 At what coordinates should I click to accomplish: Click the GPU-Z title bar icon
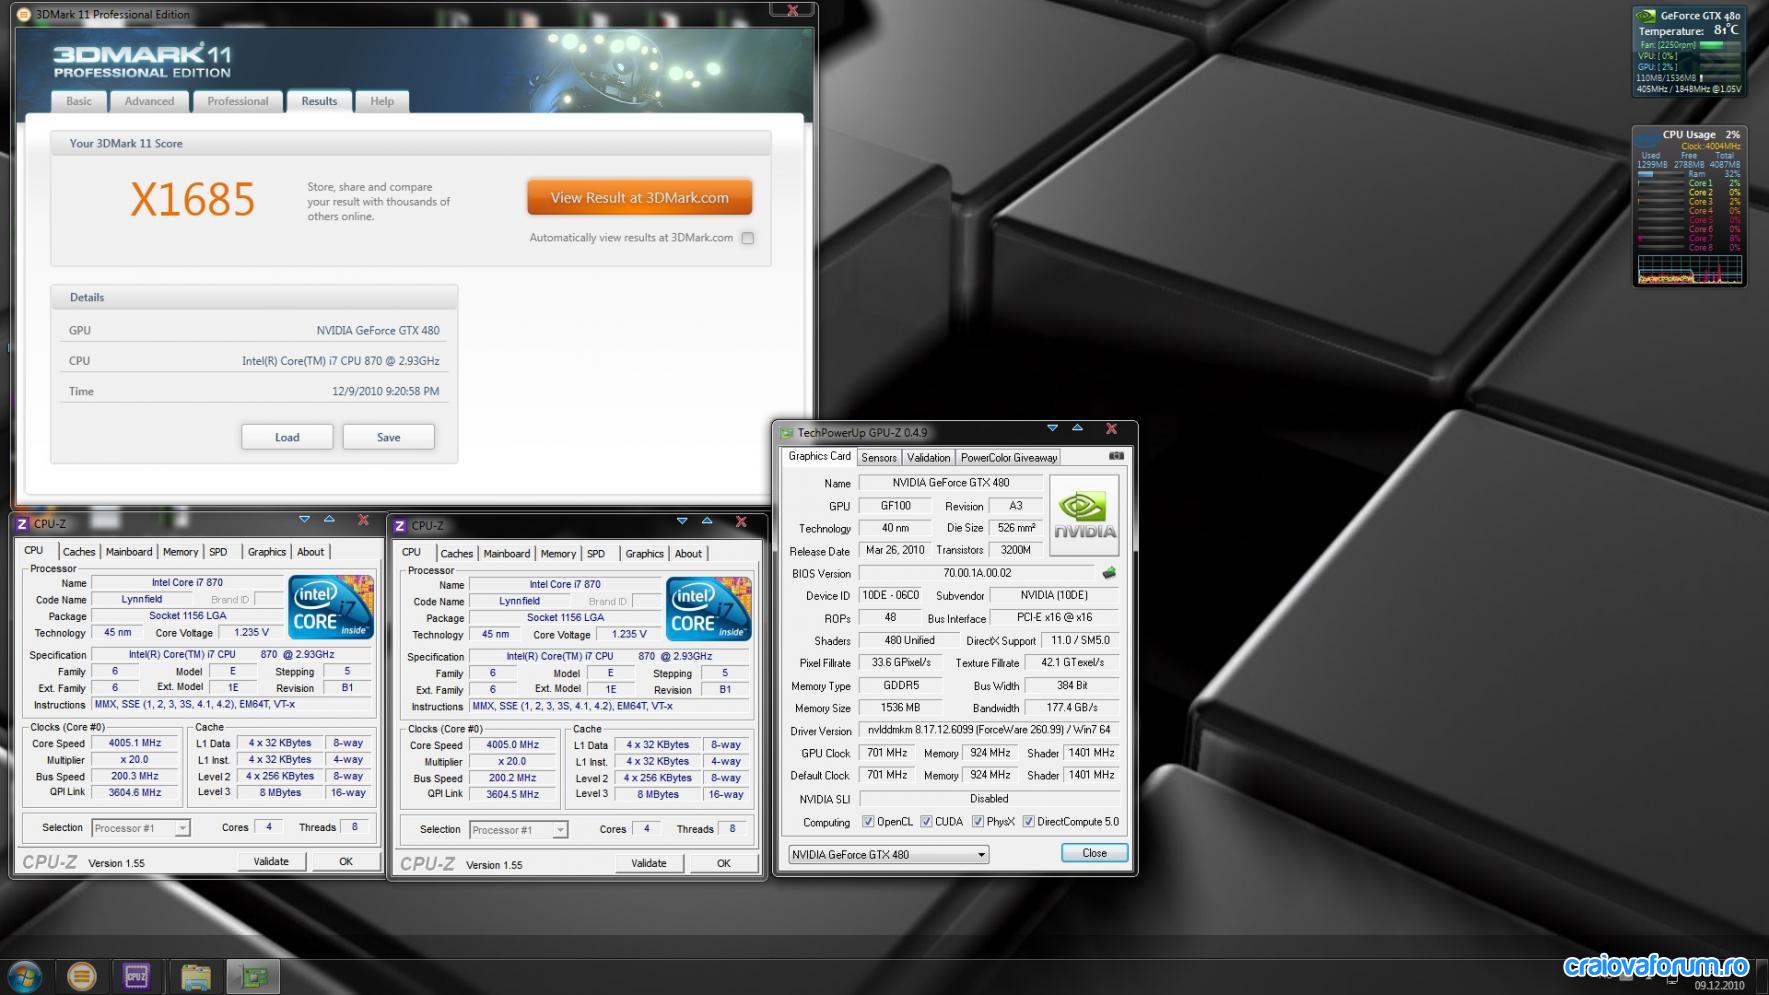point(786,433)
